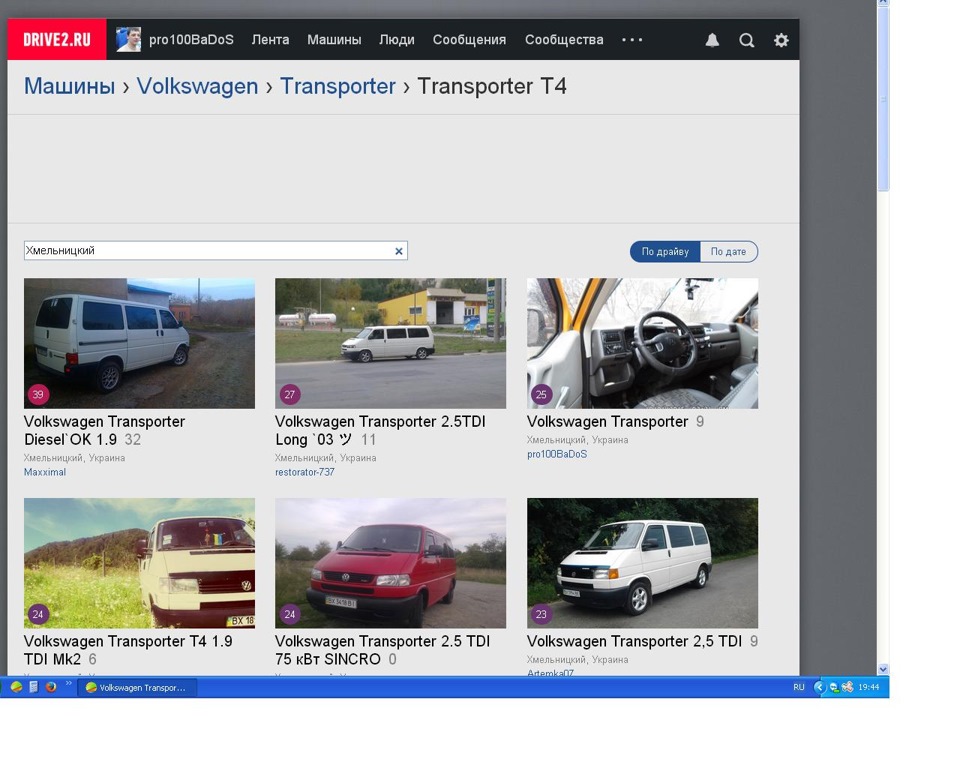Open the pro100BaDoS Volkswagen Transporter car title
Image resolution: width=960 pixels, height=768 pixels.
[607, 422]
